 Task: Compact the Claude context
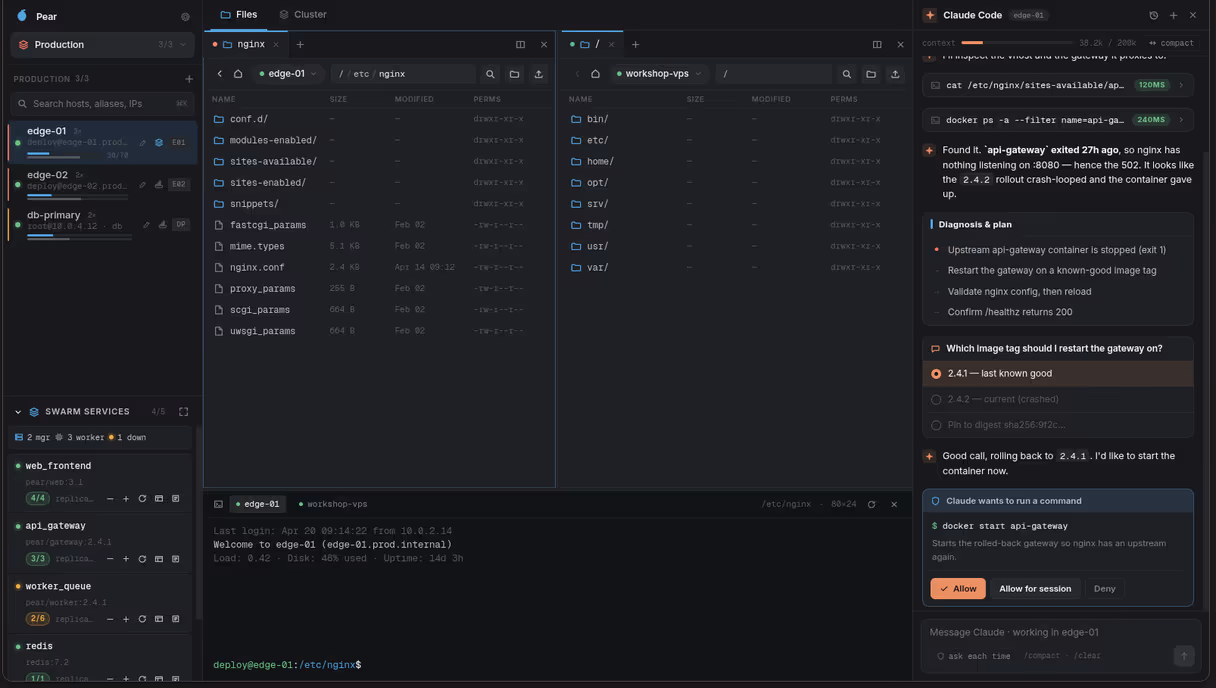[1171, 43]
